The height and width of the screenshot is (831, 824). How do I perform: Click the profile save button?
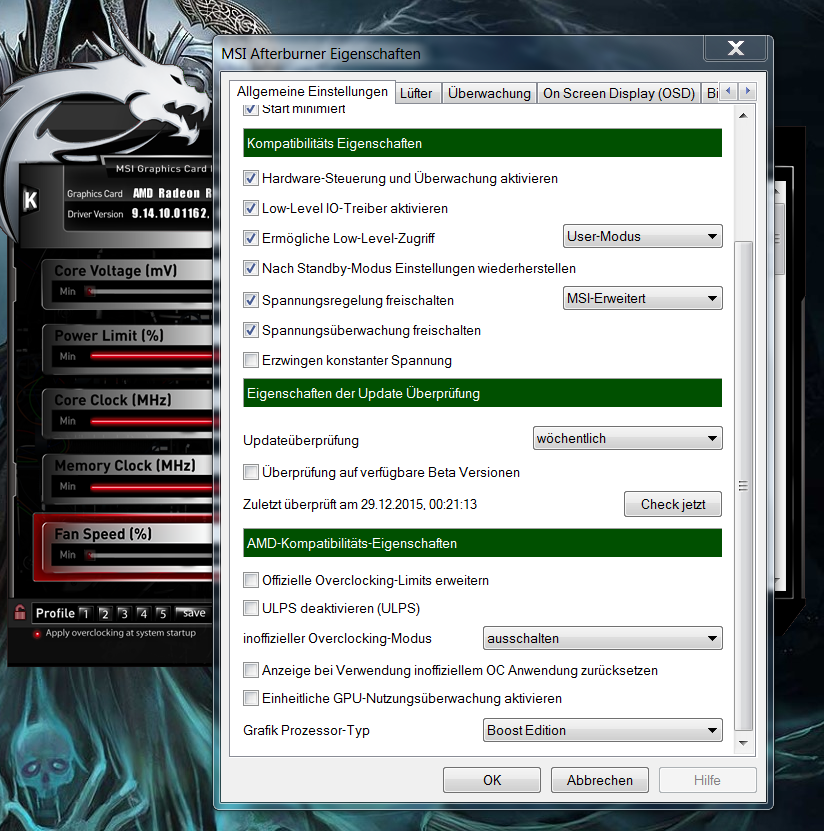193,613
